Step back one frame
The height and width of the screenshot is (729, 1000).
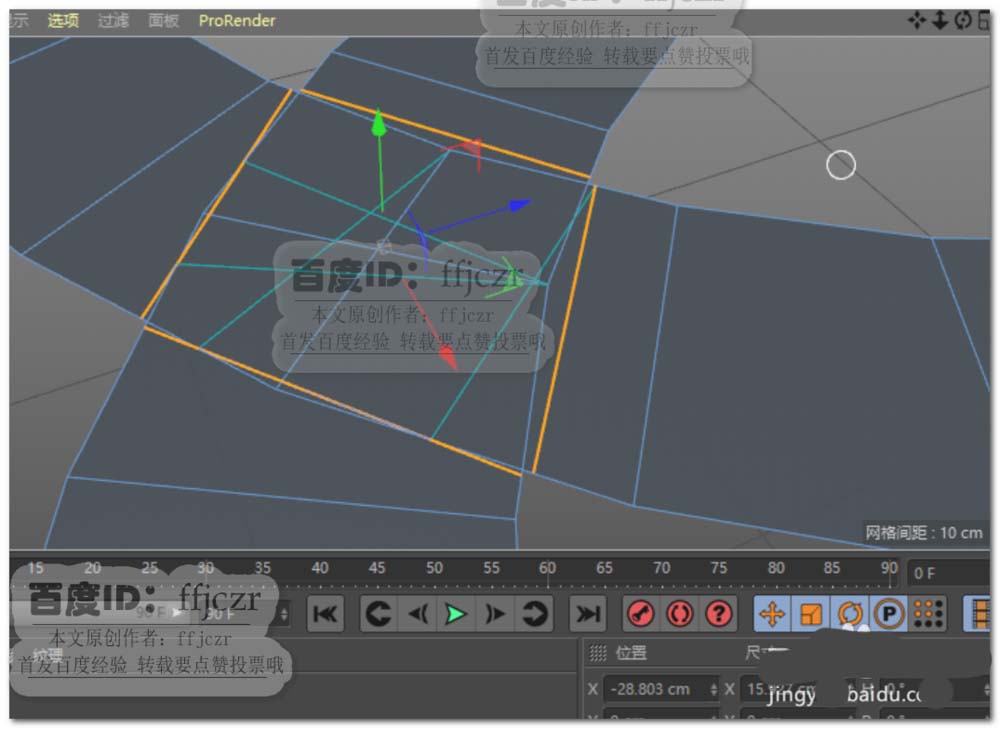coord(418,614)
